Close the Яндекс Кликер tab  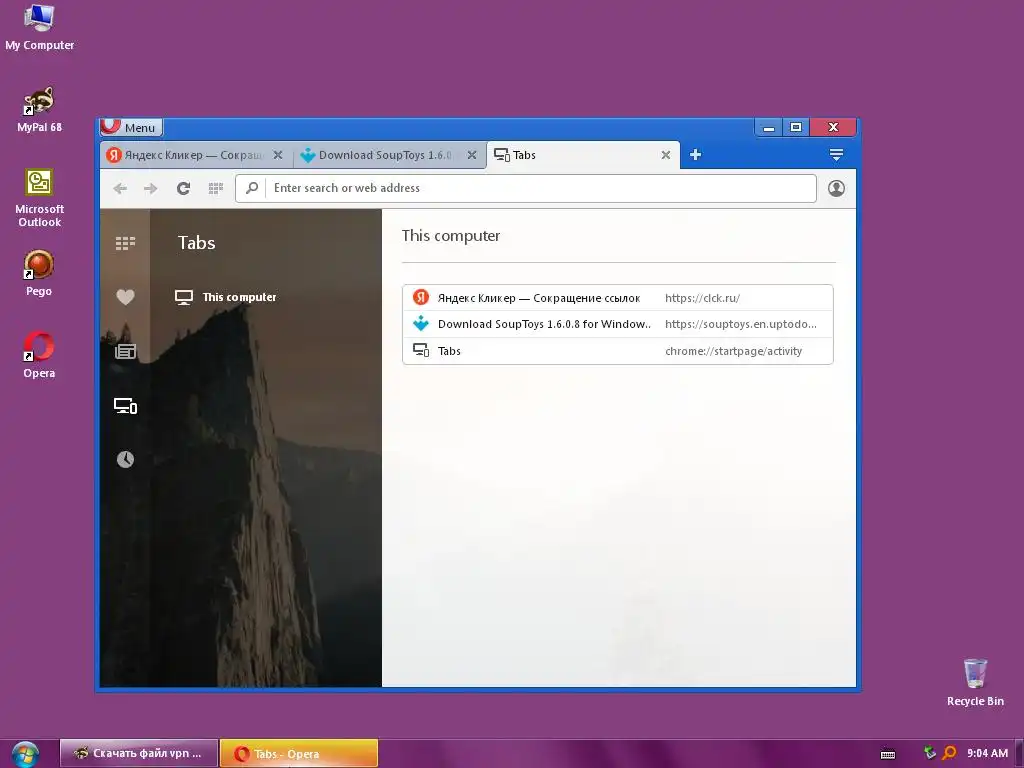(x=278, y=155)
